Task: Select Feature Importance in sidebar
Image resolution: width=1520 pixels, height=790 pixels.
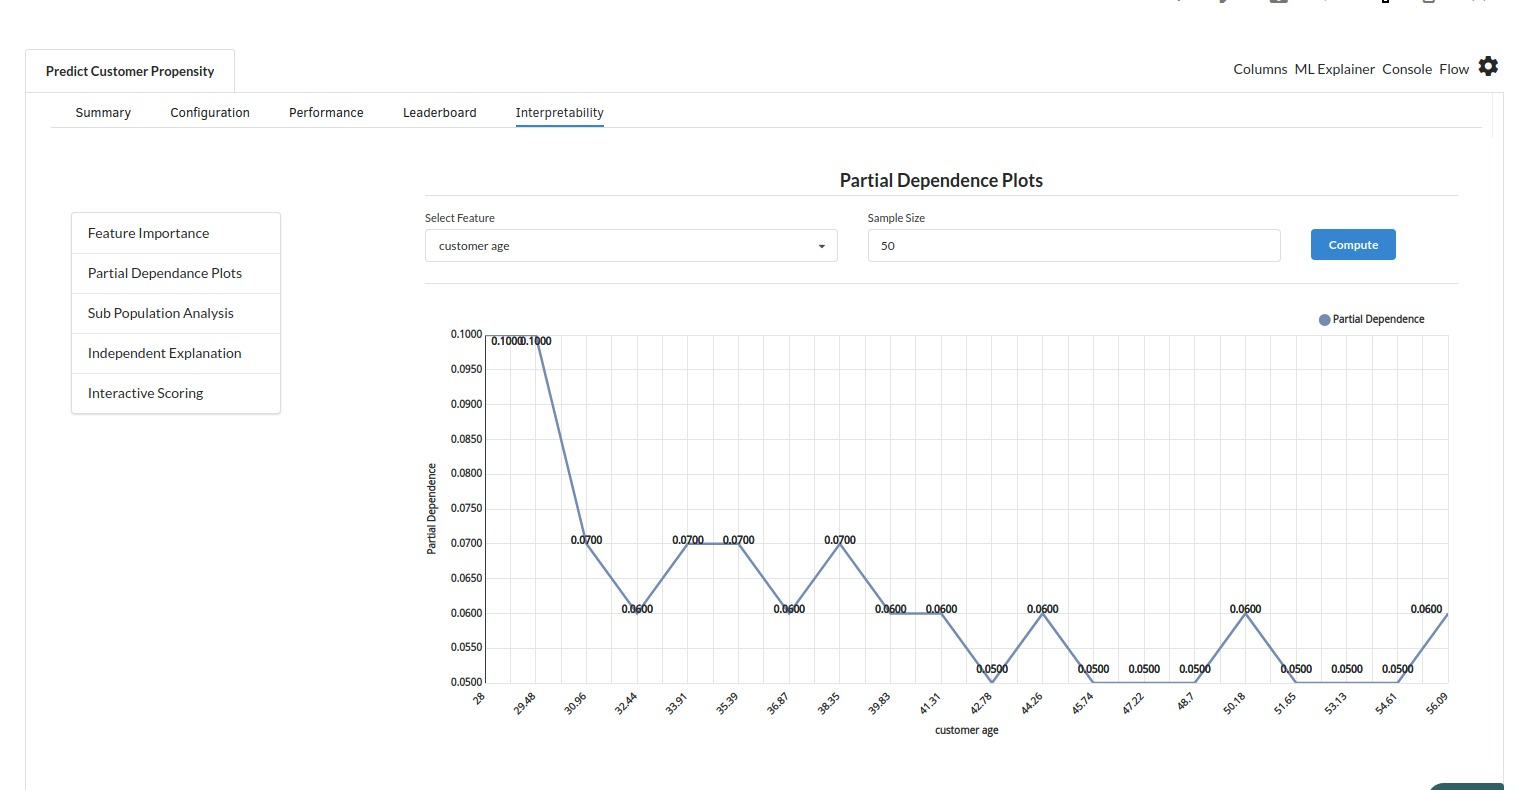Action: (x=176, y=233)
